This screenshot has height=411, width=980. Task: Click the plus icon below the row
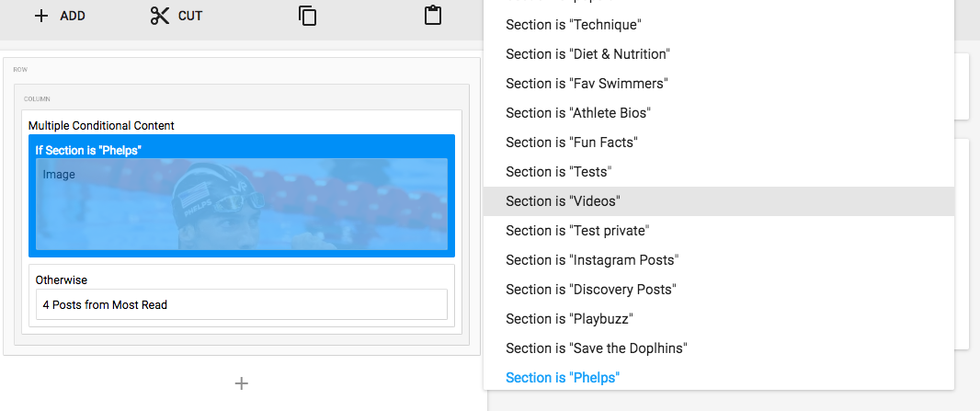(241, 383)
